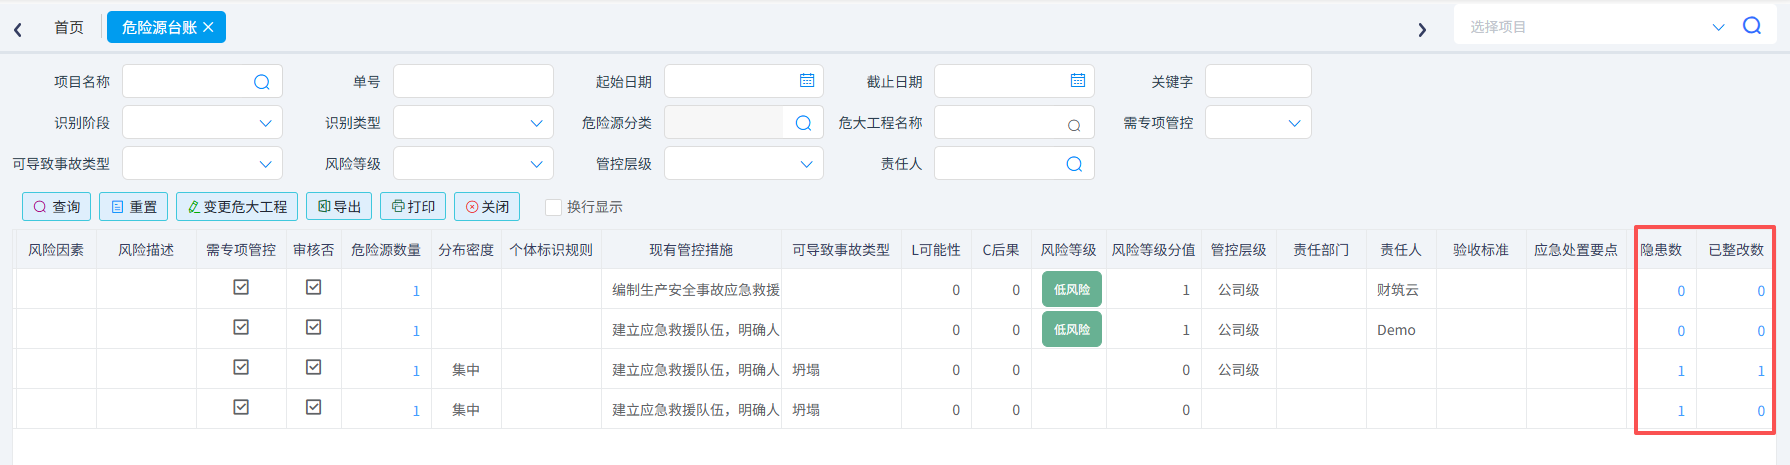The height and width of the screenshot is (465, 1790).
Task: Open 隐患数 value 1 in last row
Action: point(1681,411)
